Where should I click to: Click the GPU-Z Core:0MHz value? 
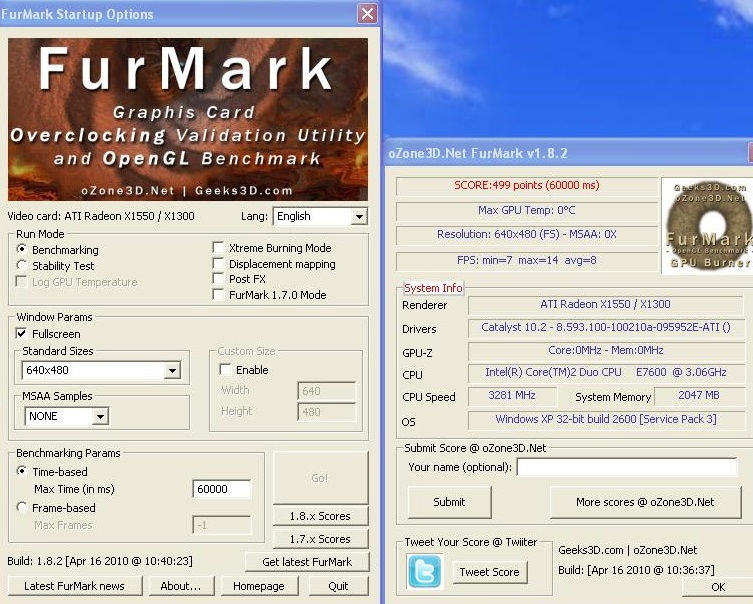[605, 350]
